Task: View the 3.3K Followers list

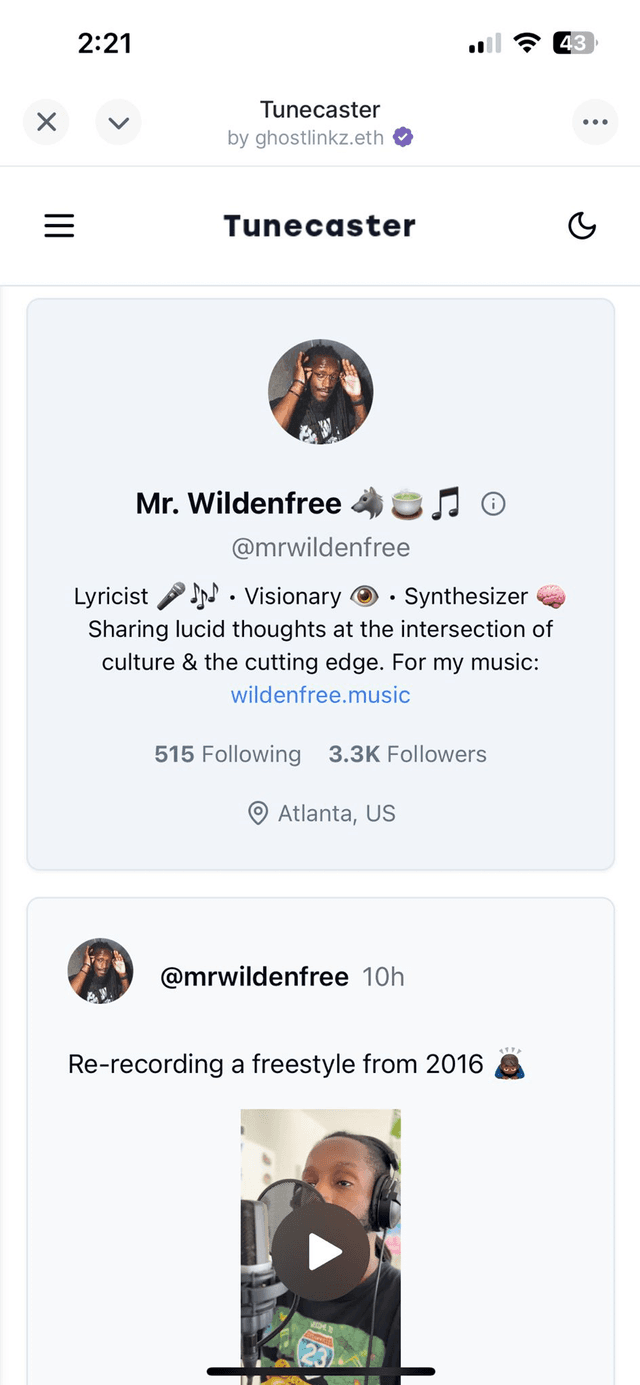Action: click(x=407, y=754)
